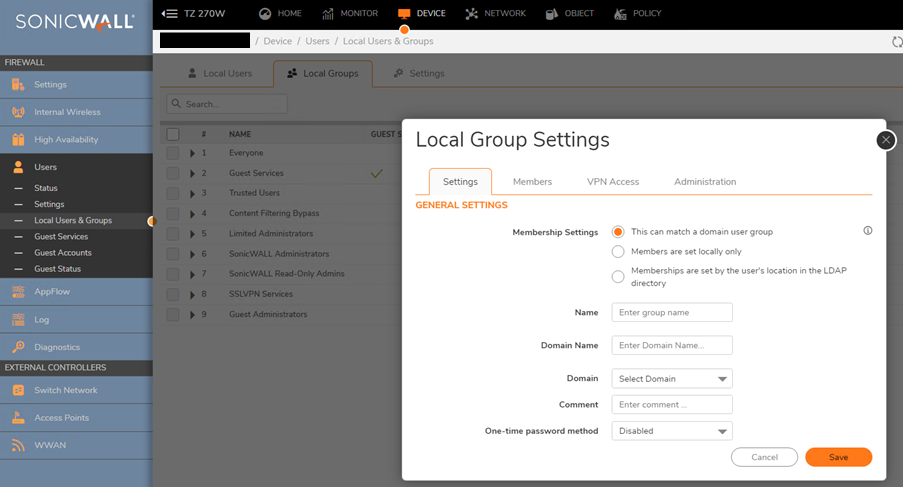
Task: Click the AppFlow sidebar icon
Action: pyautogui.click(x=18, y=292)
